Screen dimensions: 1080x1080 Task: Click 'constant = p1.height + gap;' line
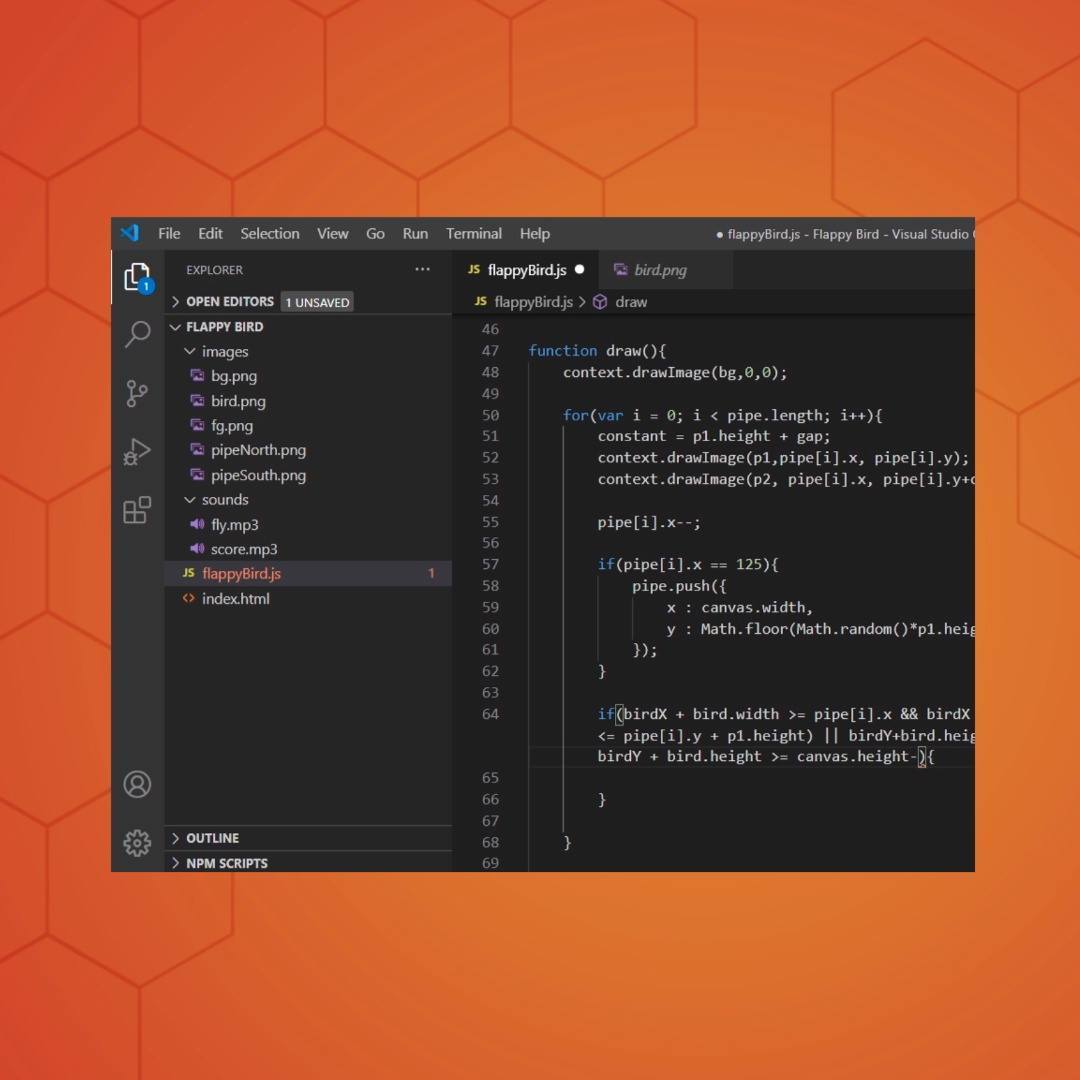point(714,436)
